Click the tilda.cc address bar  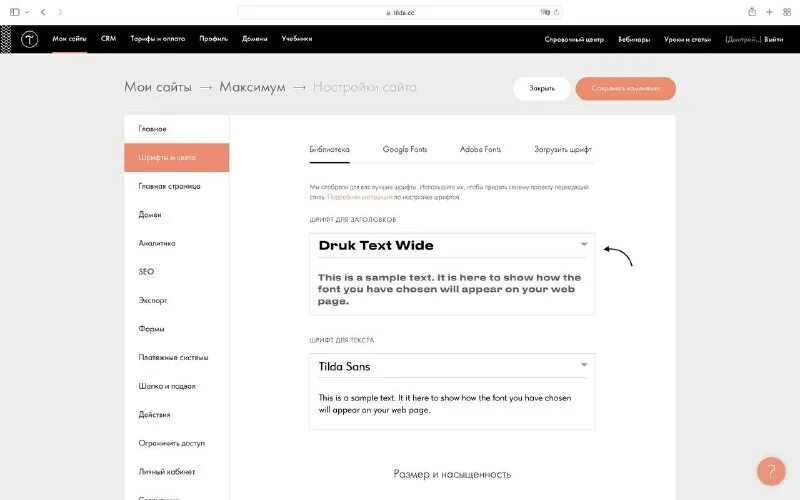point(400,12)
